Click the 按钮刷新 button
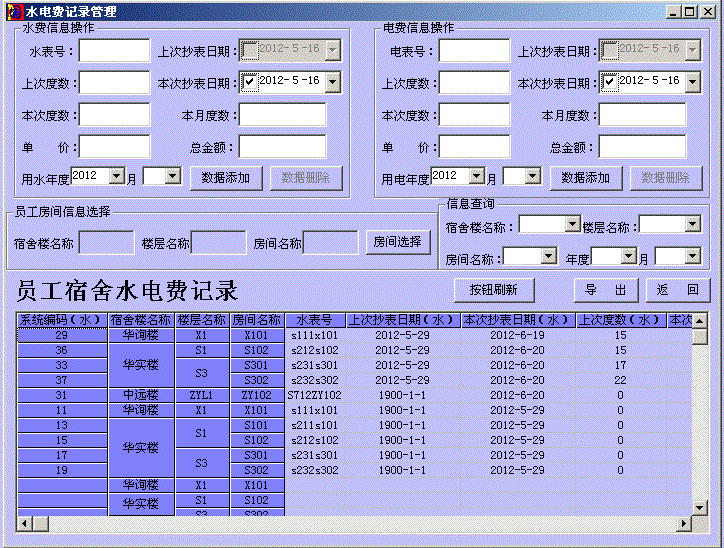The height and width of the screenshot is (548, 724). point(494,290)
